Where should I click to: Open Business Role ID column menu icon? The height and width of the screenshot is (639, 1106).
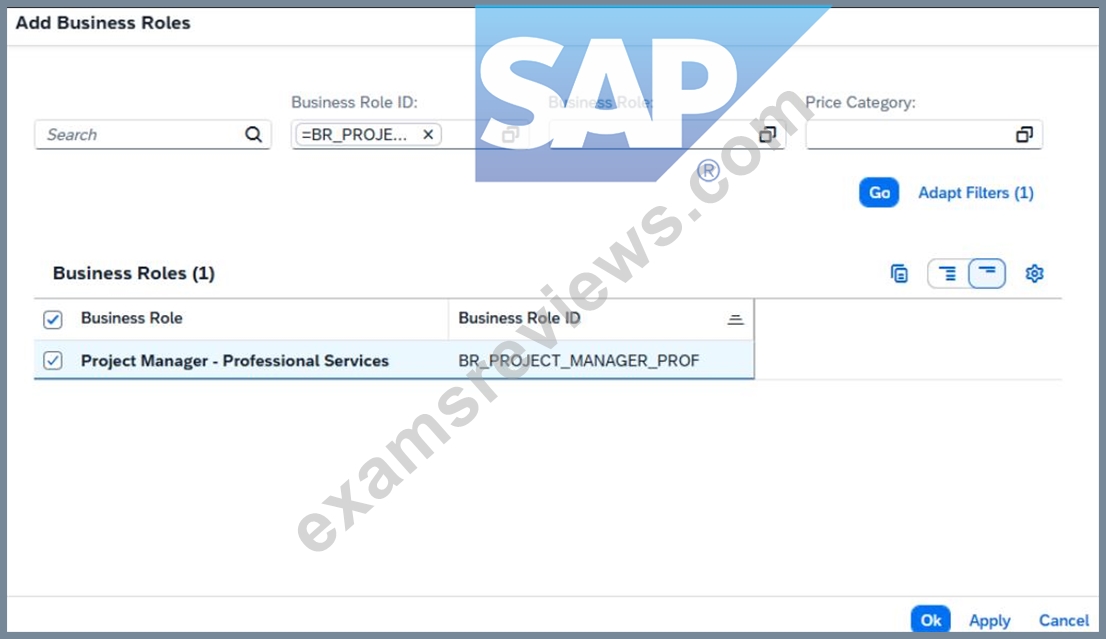[735, 320]
